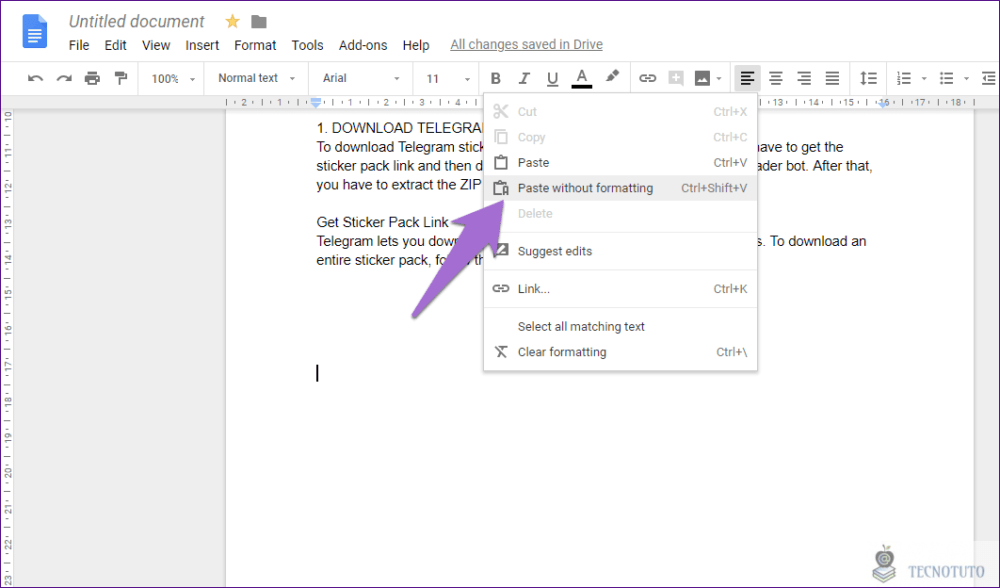Click the Redo arrow
This screenshot has height=588, width=1000.
tap(64, 78)
